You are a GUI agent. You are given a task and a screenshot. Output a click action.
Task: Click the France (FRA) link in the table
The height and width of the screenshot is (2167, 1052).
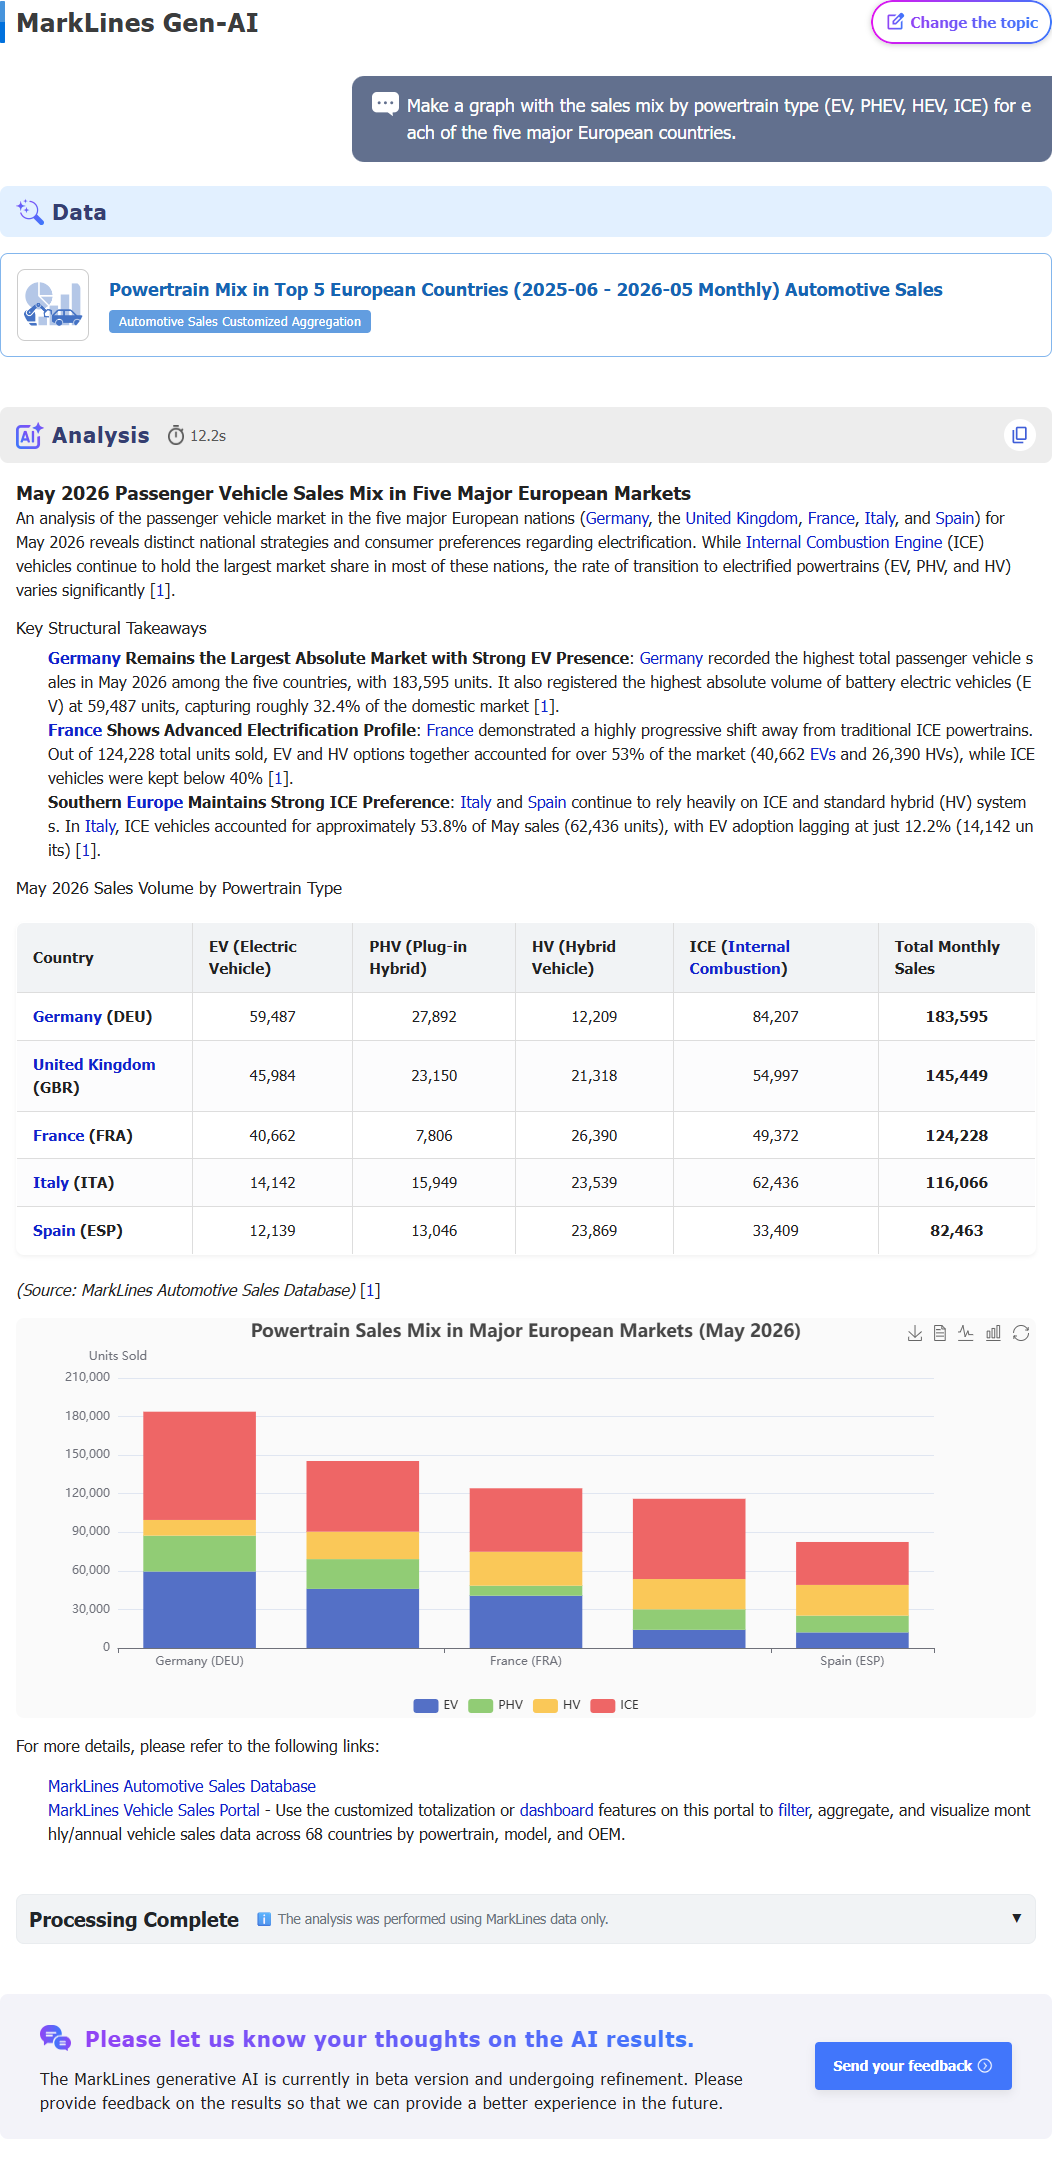click(x=58, y=1135)
